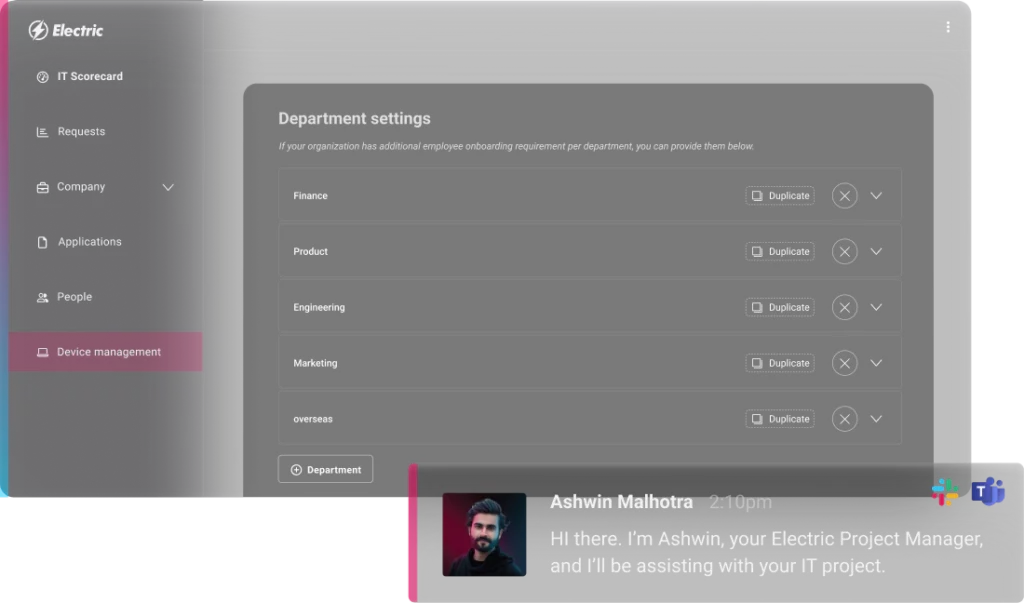The image size is (1024, 603).
Task: Open IT Scorecard in sidebar
Action: [89, 77]
